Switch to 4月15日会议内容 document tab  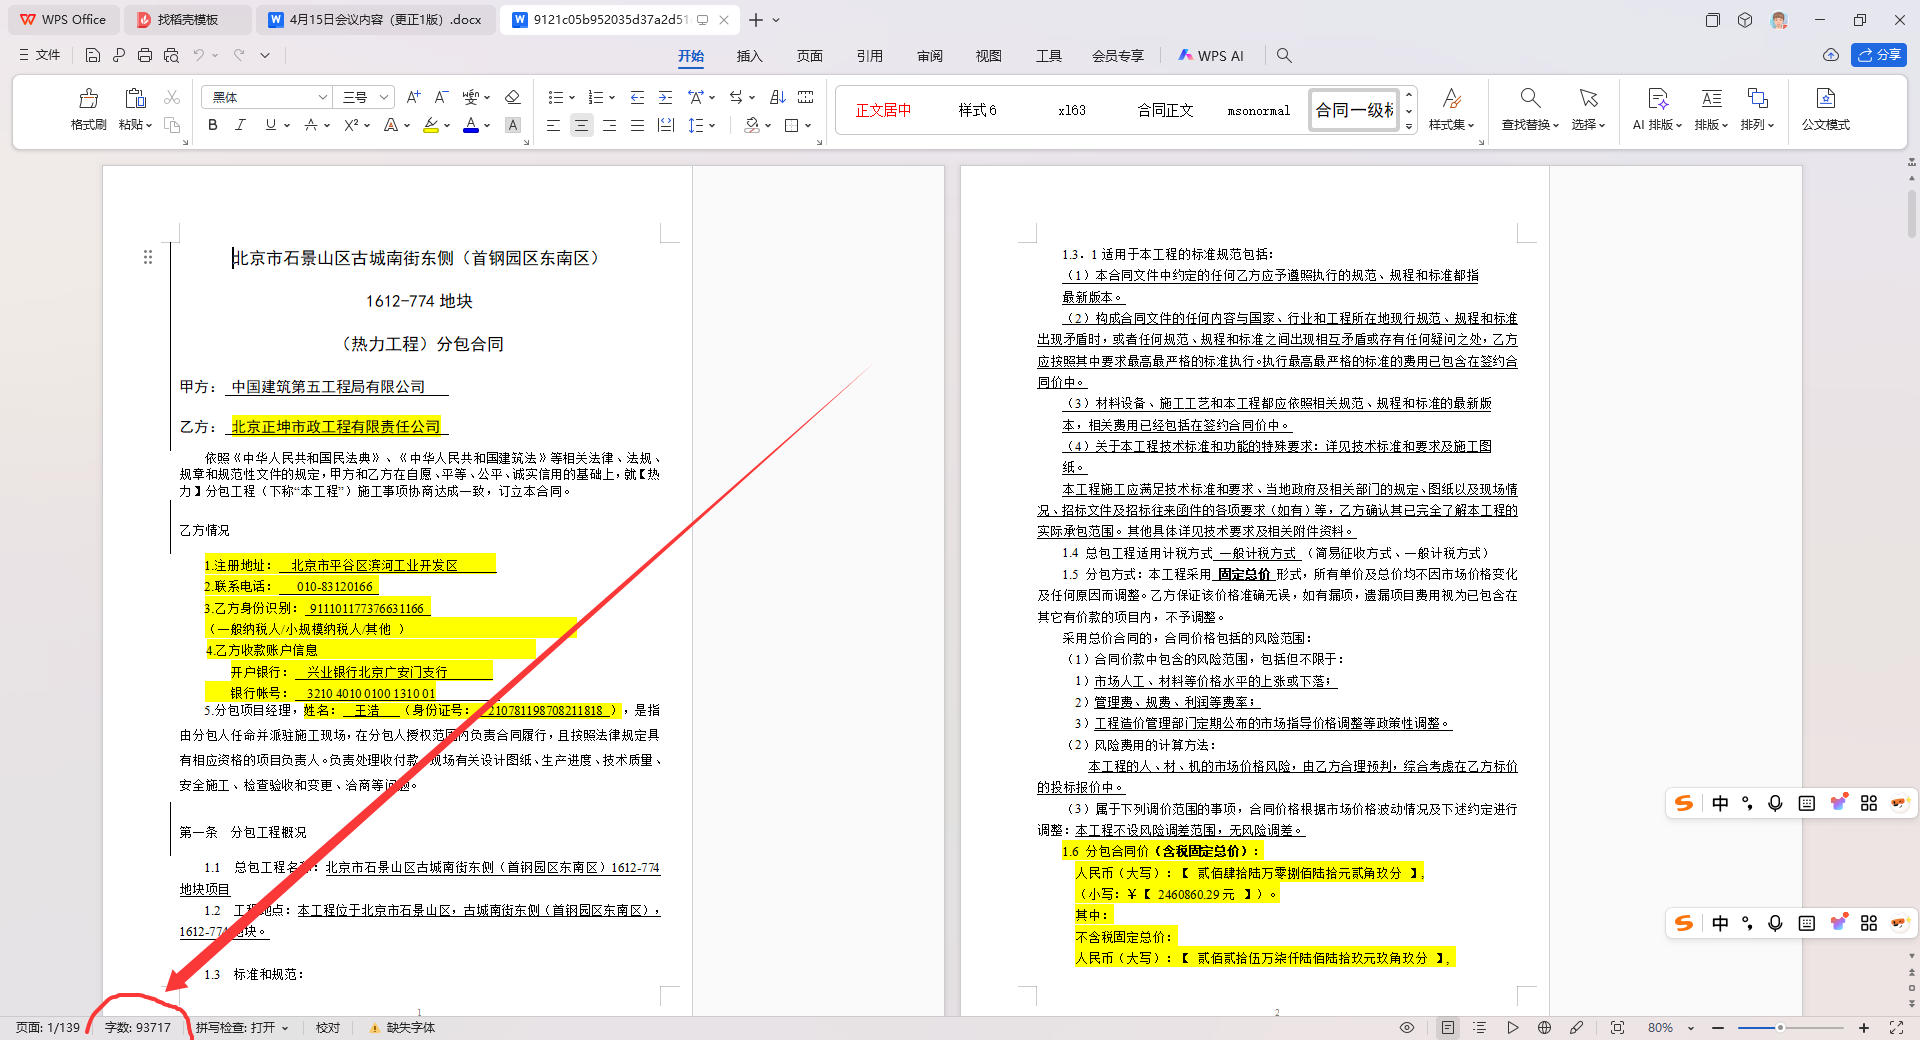tap(376, 20)
